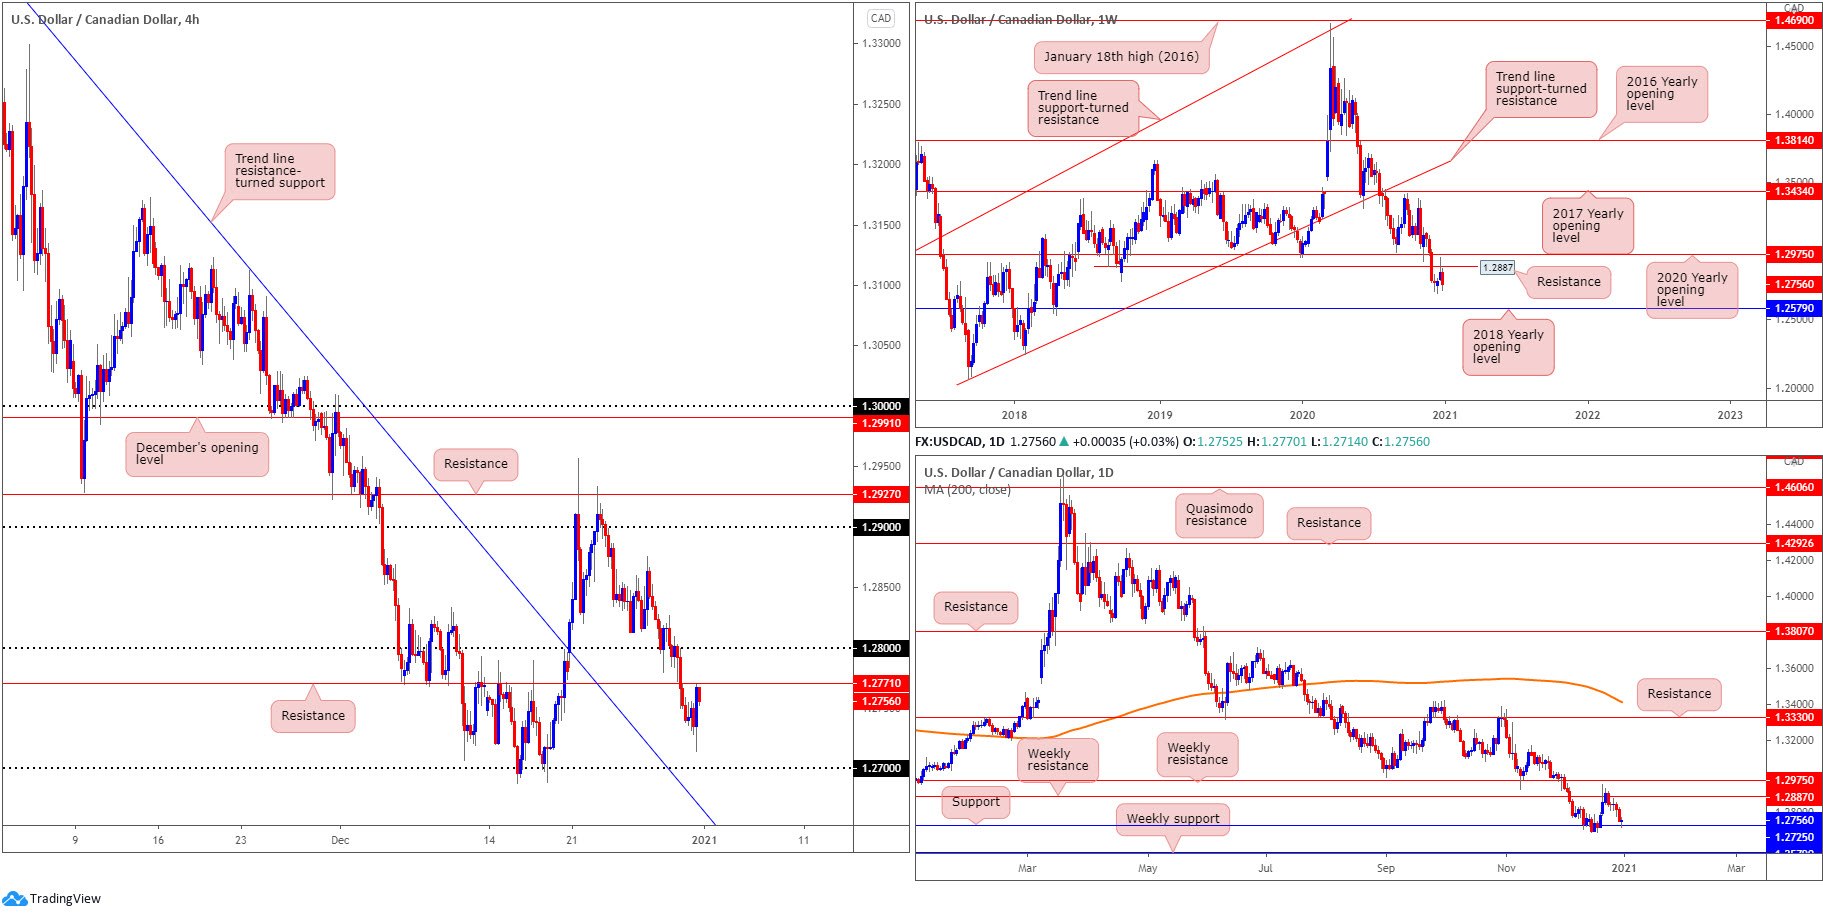Click the 4h chart title text
The image size is (1823, 913).
click(105, 19)
